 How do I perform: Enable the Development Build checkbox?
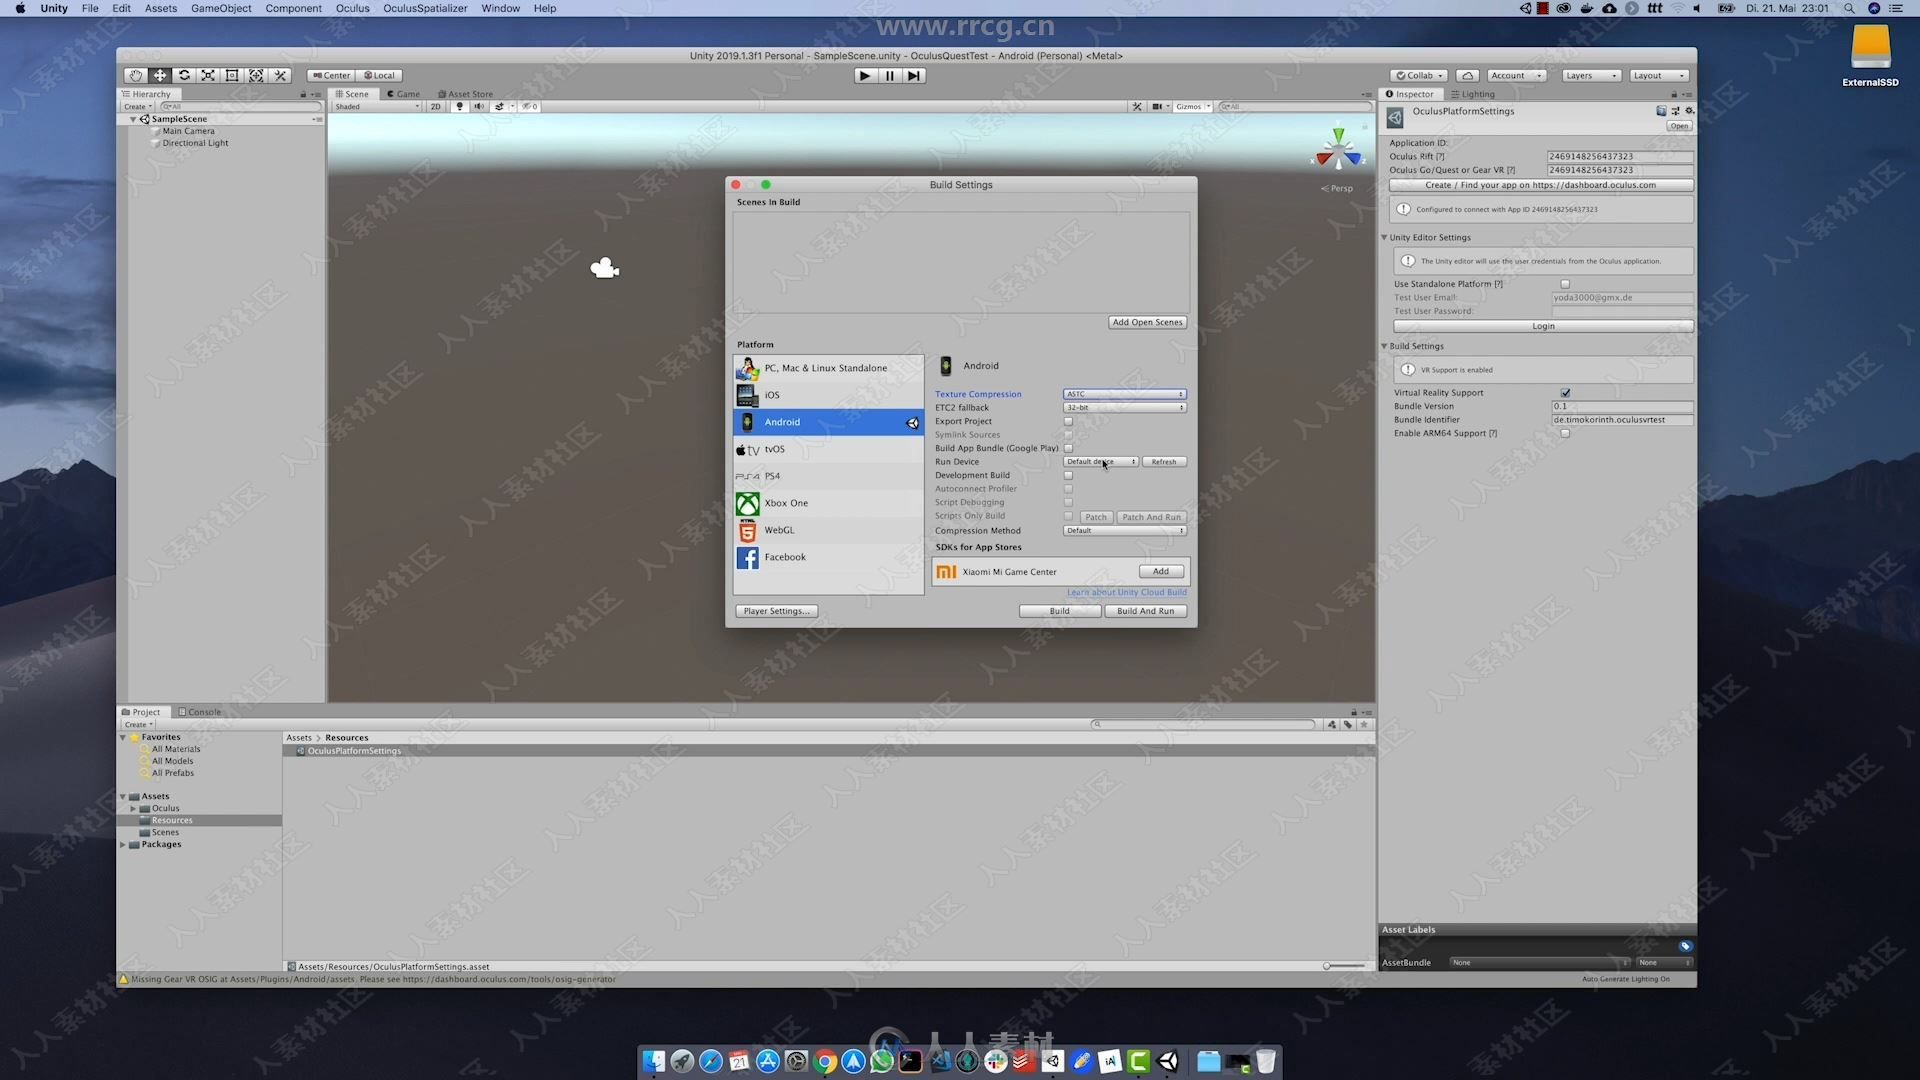coord(1068,475)
